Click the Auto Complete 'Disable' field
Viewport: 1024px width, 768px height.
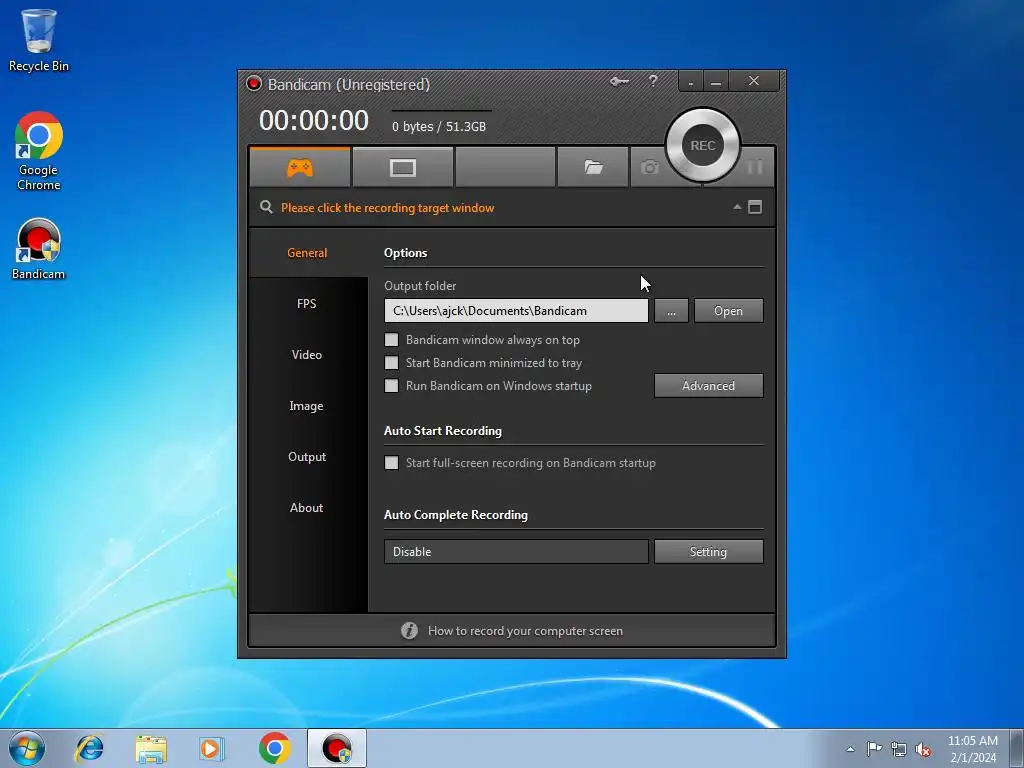coord(516,551)
